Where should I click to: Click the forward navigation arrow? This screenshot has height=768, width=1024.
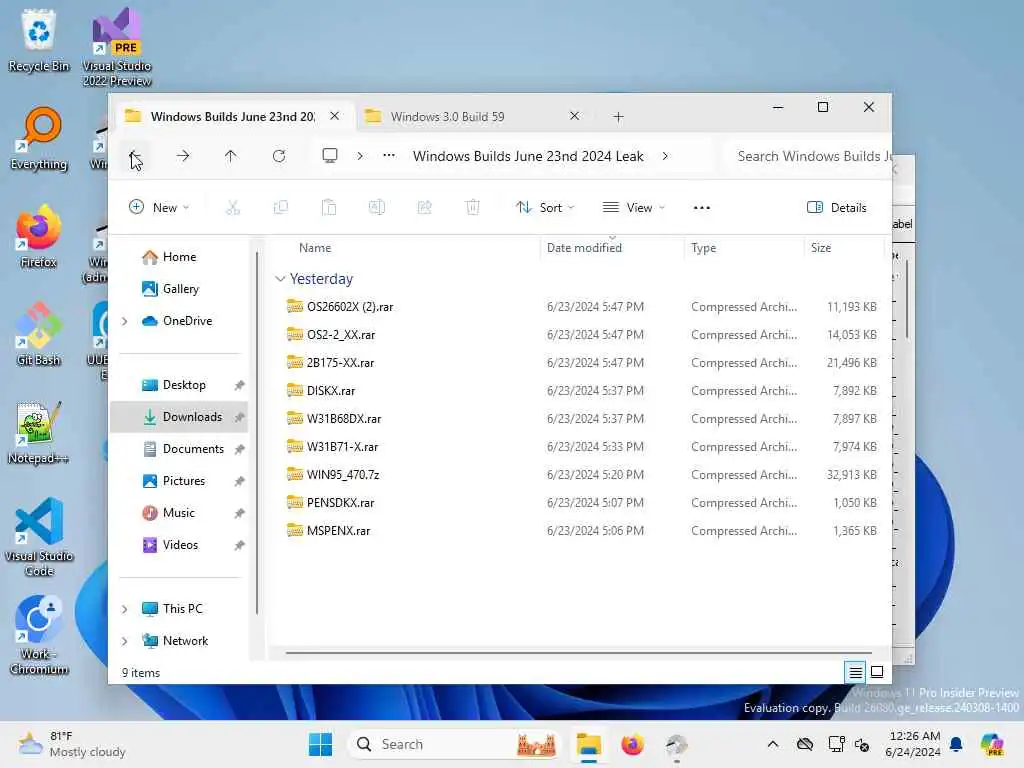[183, 156]
